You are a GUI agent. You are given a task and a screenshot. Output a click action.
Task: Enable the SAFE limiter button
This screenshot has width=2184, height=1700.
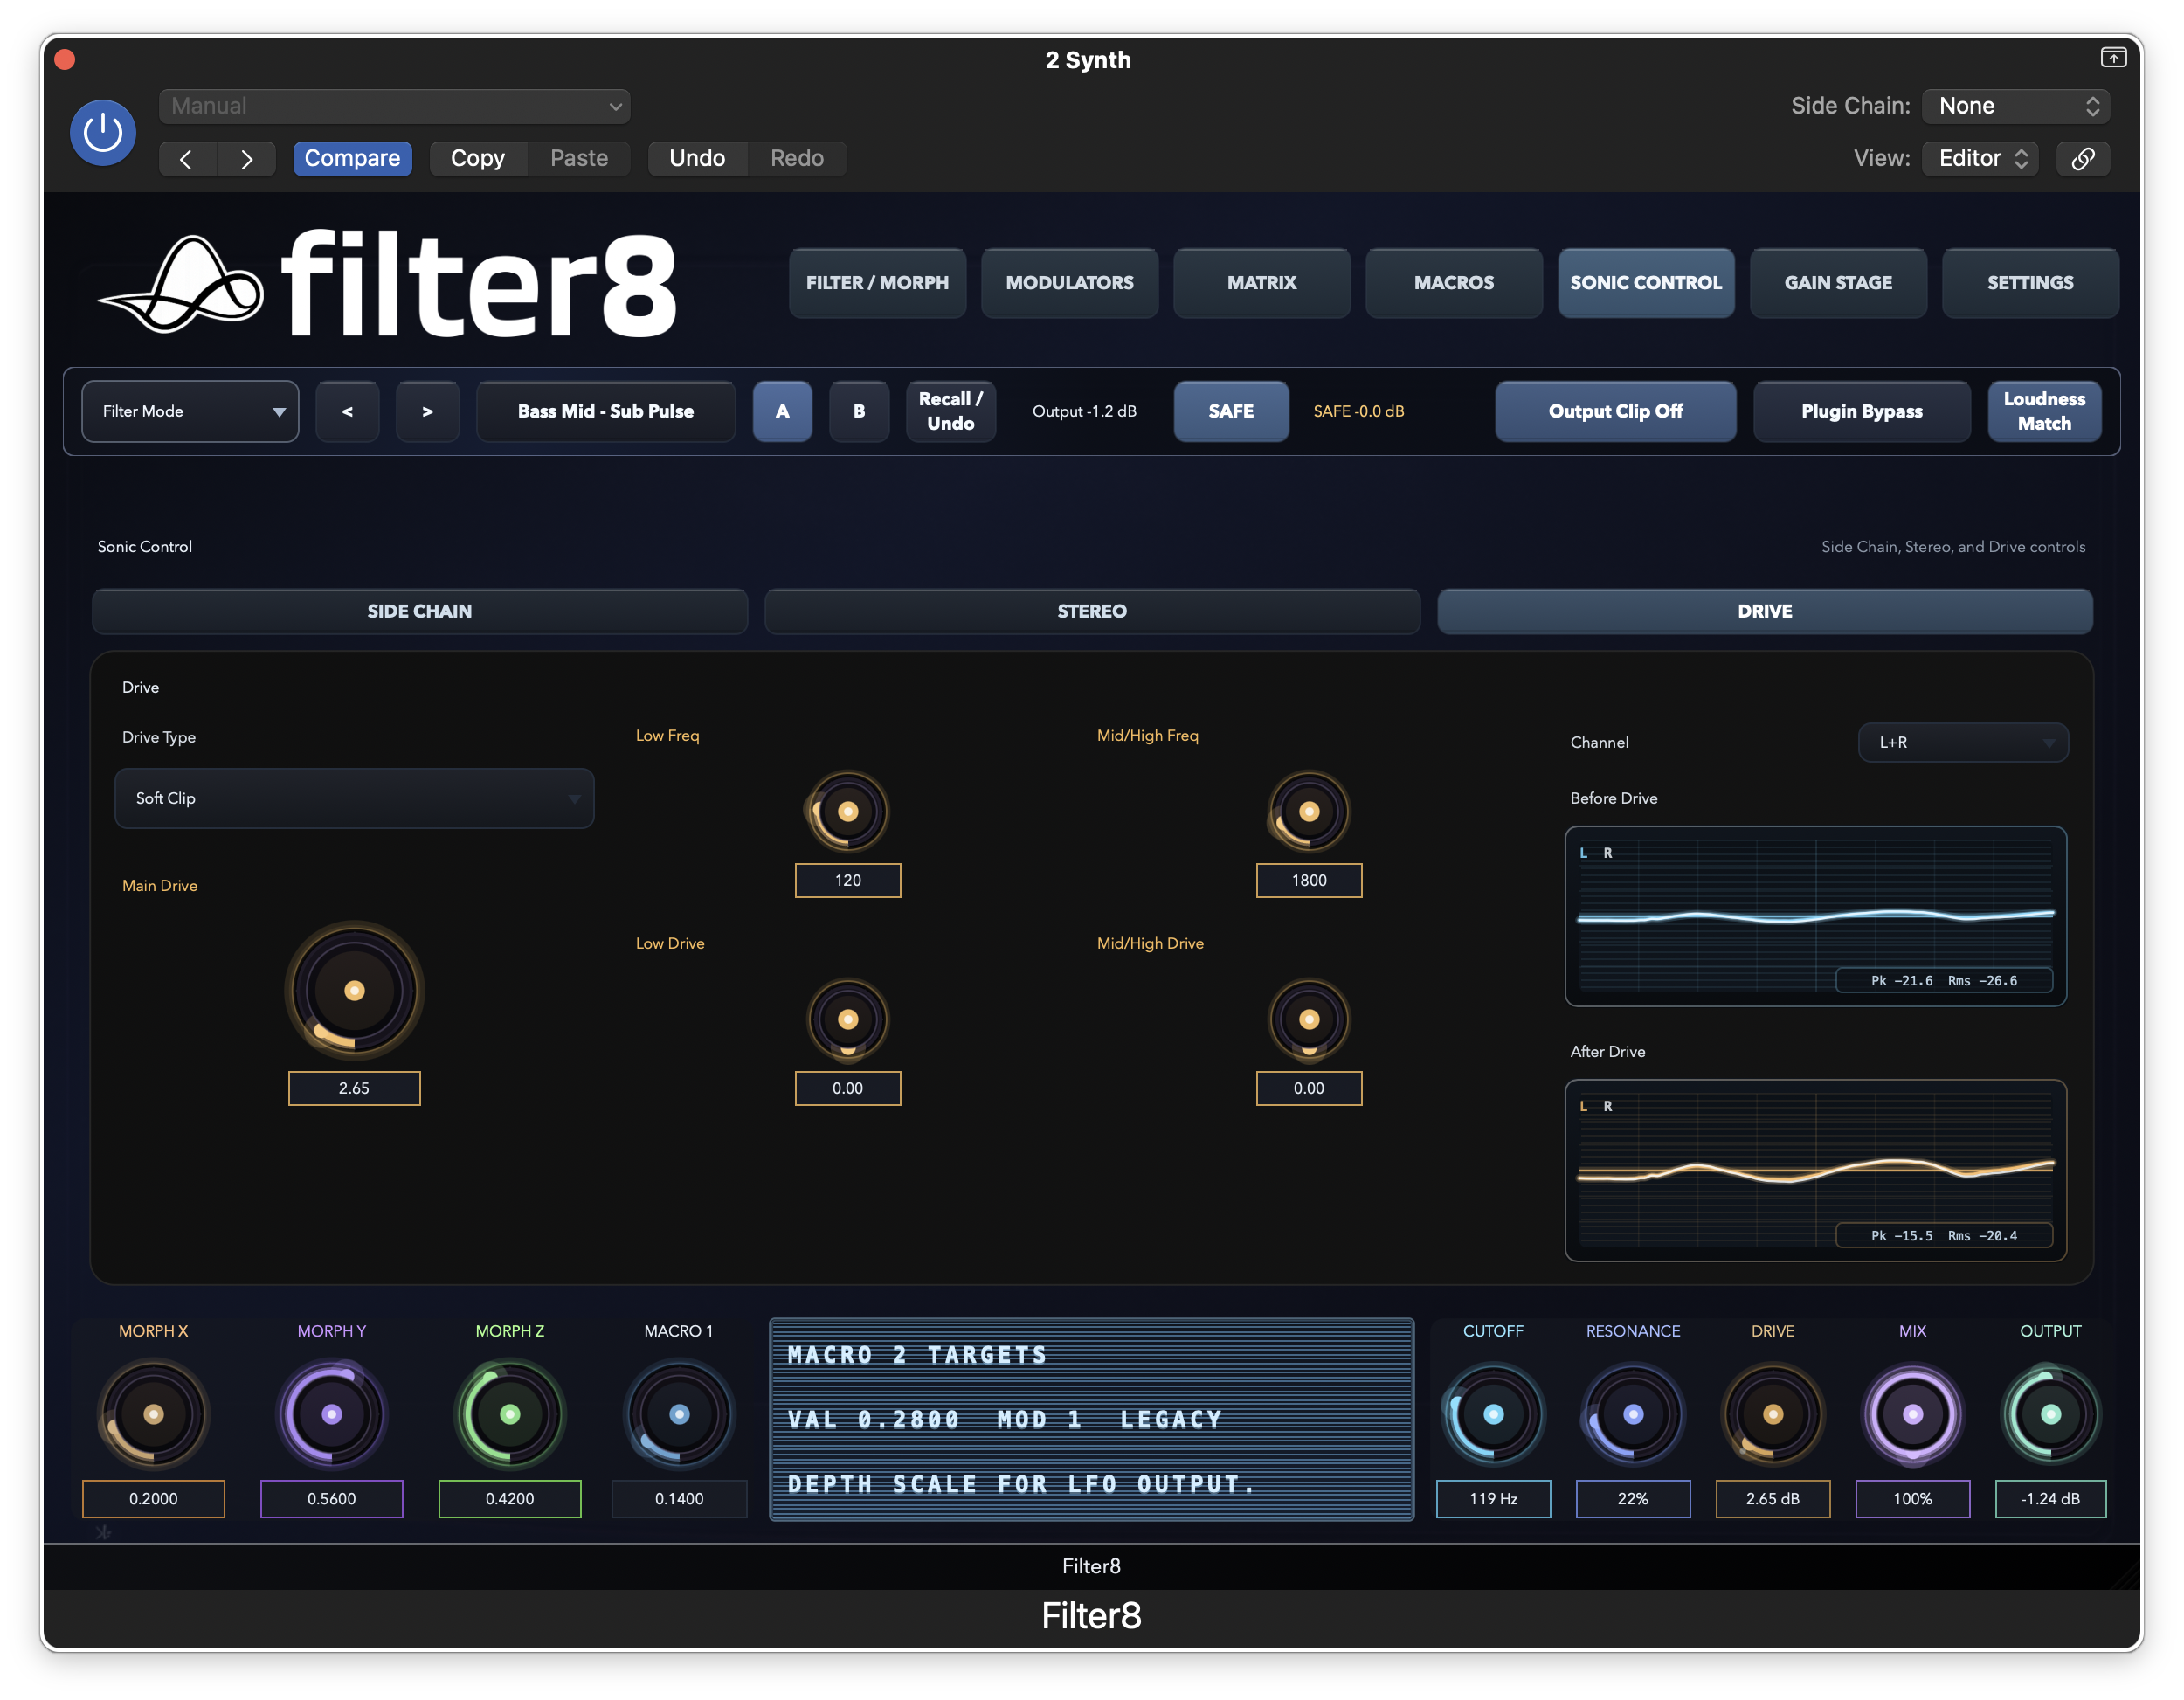coord(1230,411)
